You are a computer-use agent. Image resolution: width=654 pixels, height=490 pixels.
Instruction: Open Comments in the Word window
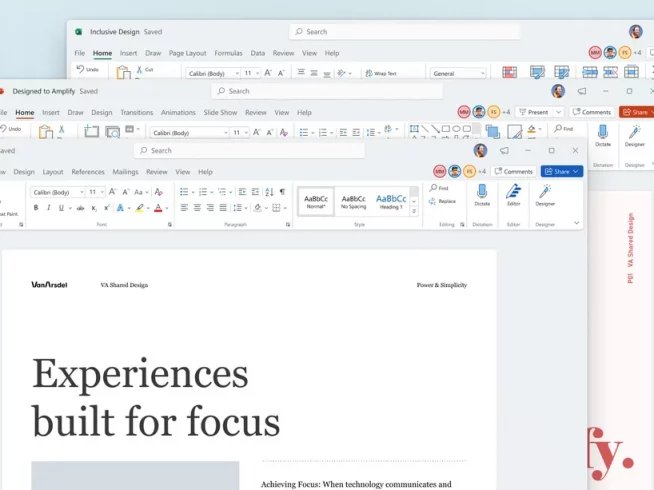click(513, 171)
